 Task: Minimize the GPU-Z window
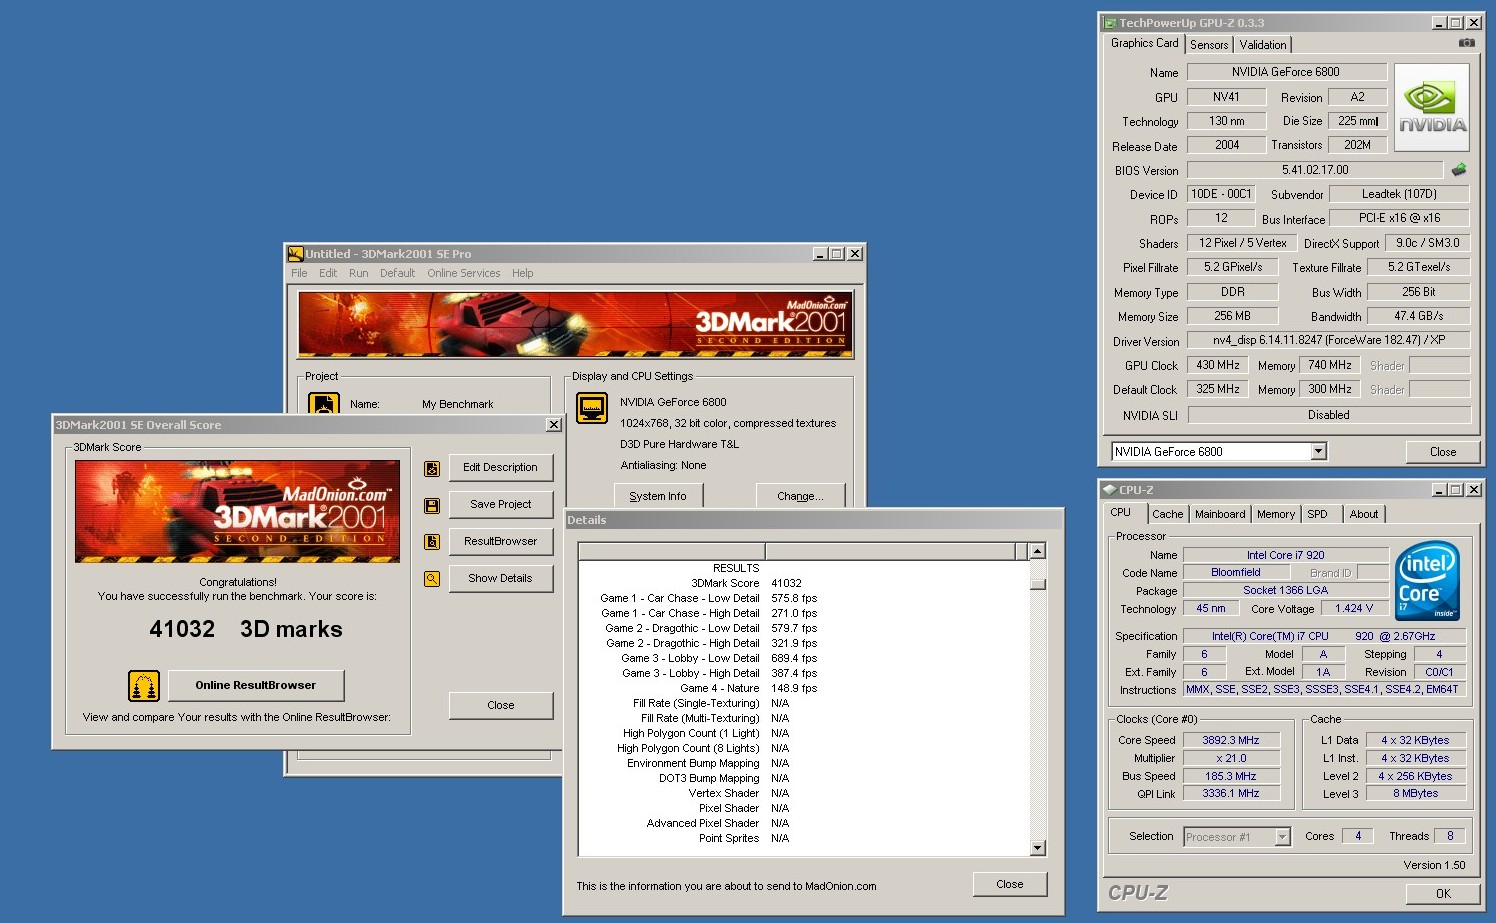pos(1439,23)
